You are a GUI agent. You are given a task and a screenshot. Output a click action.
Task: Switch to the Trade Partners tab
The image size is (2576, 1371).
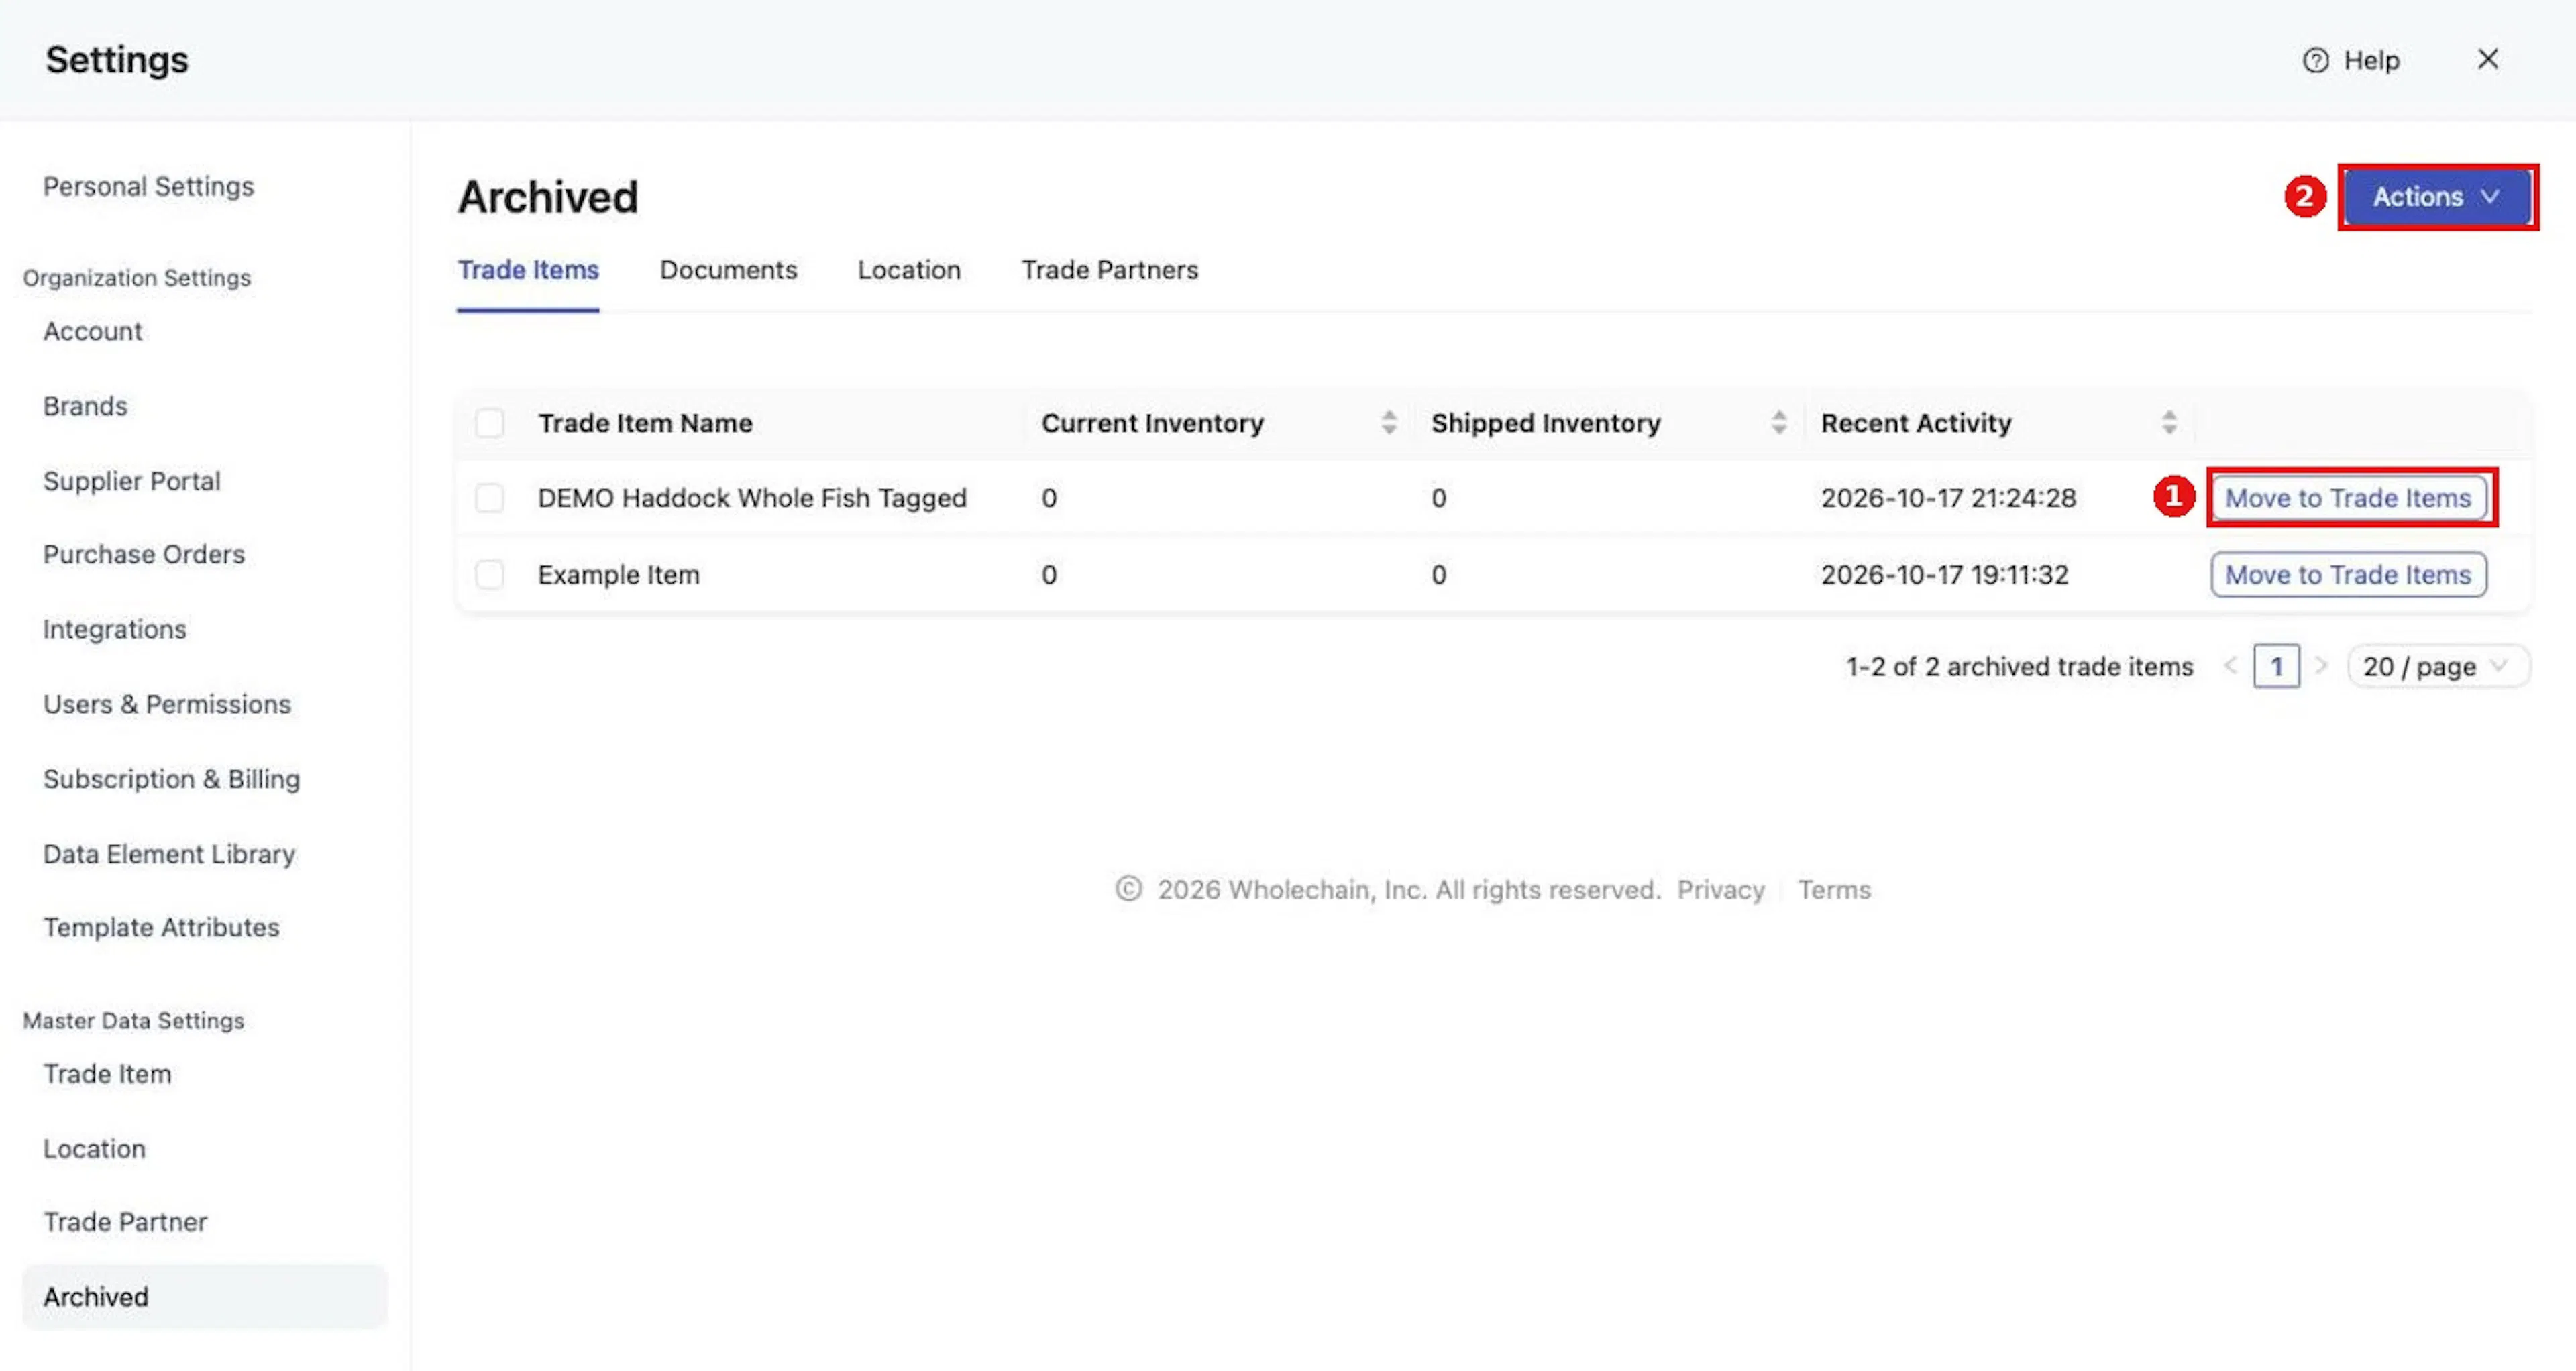point(1109,270)
